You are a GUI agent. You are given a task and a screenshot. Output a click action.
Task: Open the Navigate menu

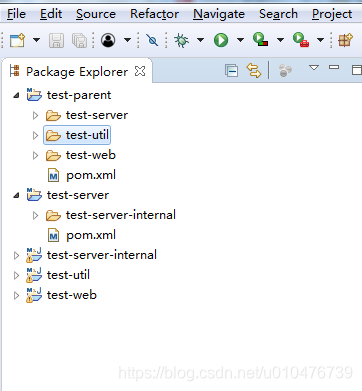[219, 14]
